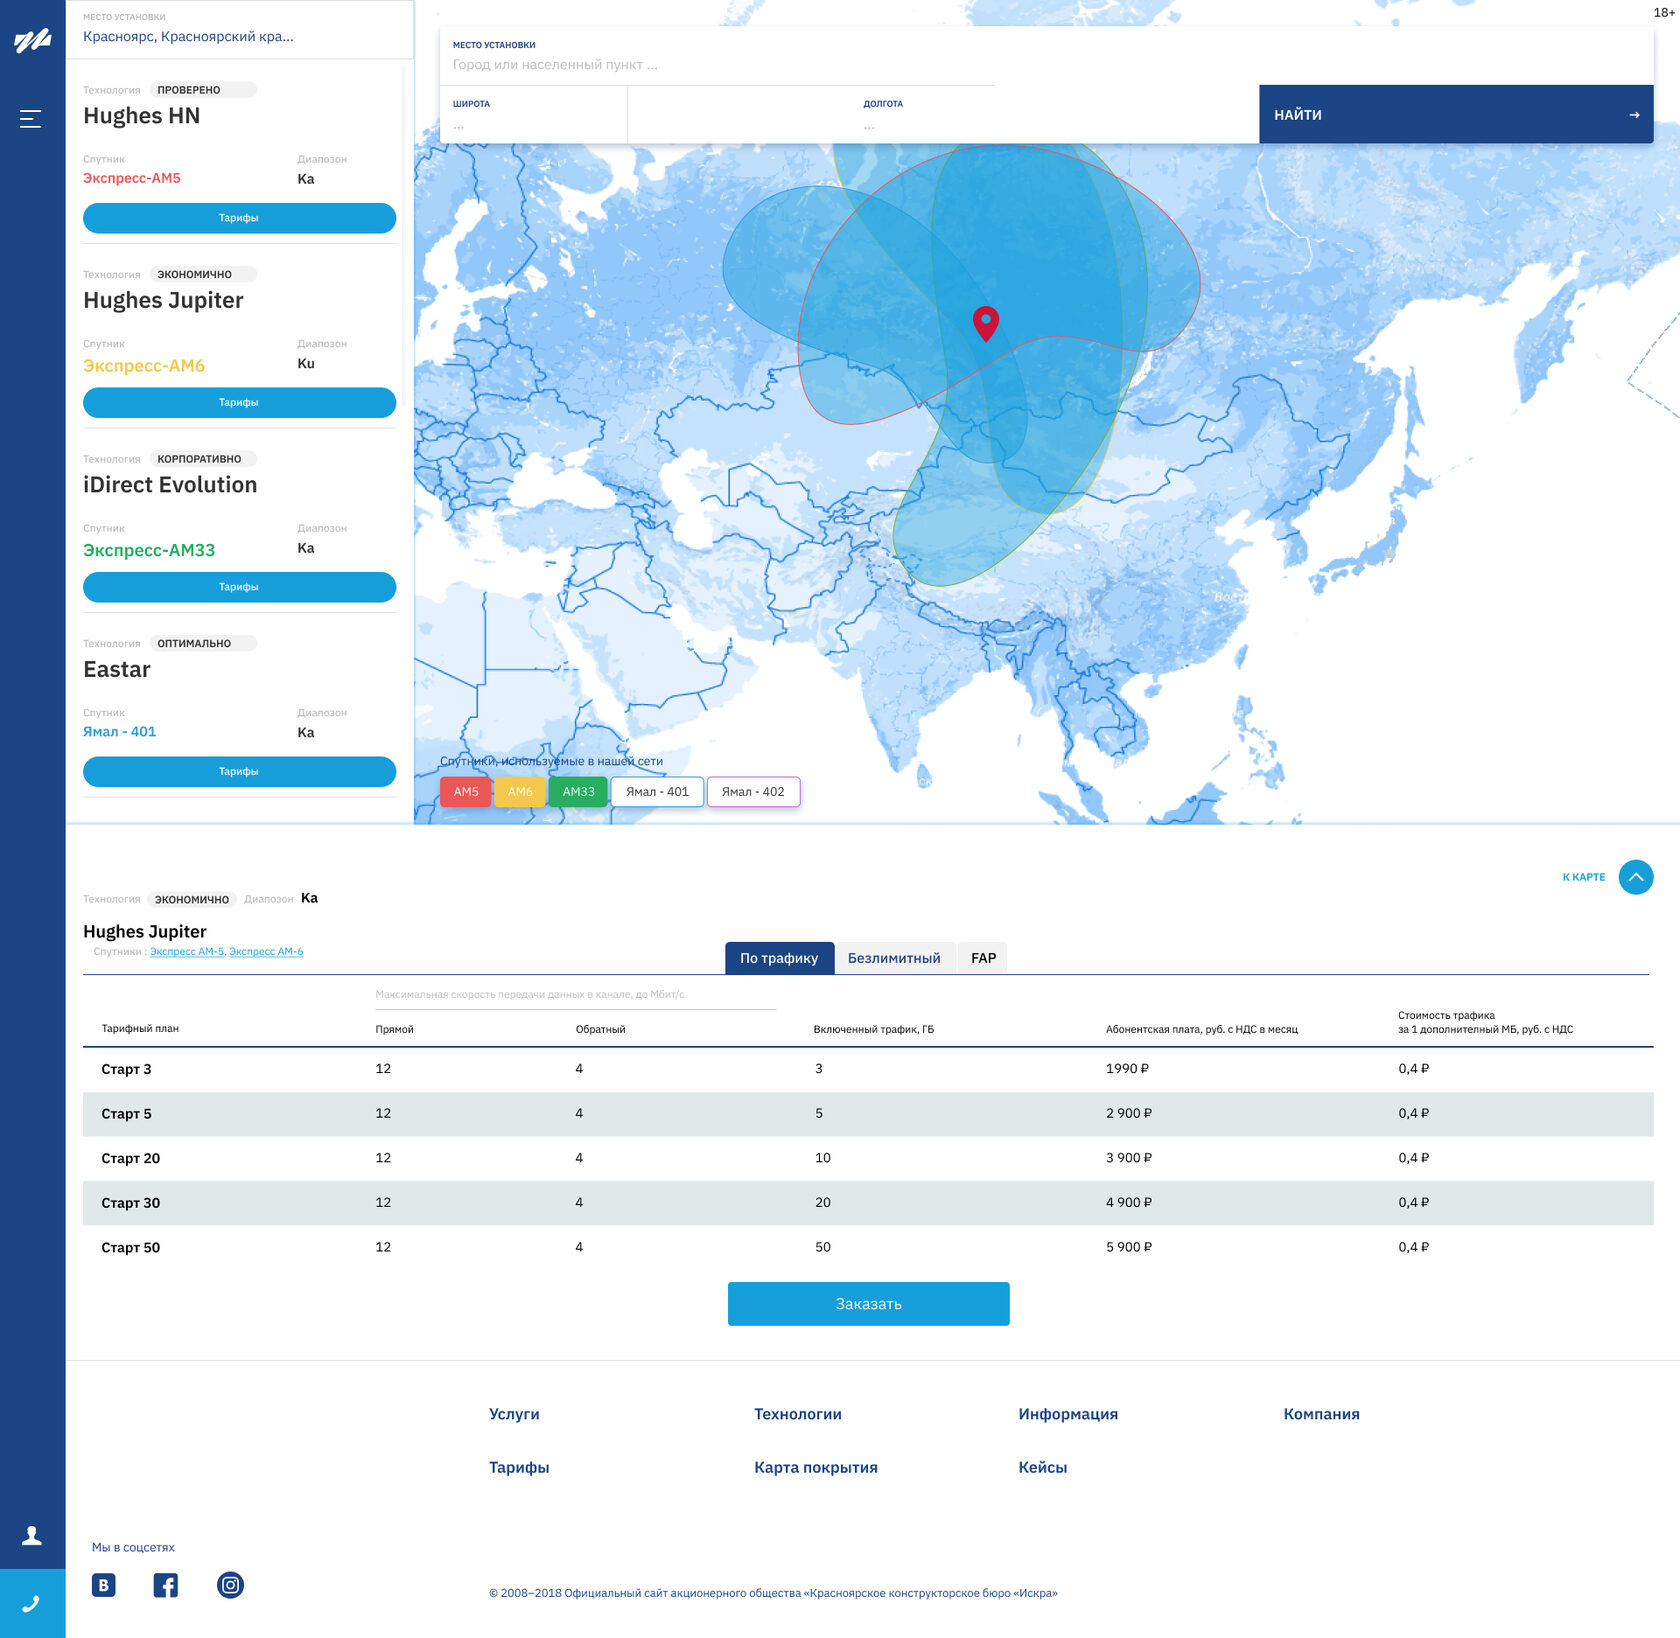
Task: Click the arrow on the НАЙТИ button
Action: pyautogui.click(x=1634, y=115)
